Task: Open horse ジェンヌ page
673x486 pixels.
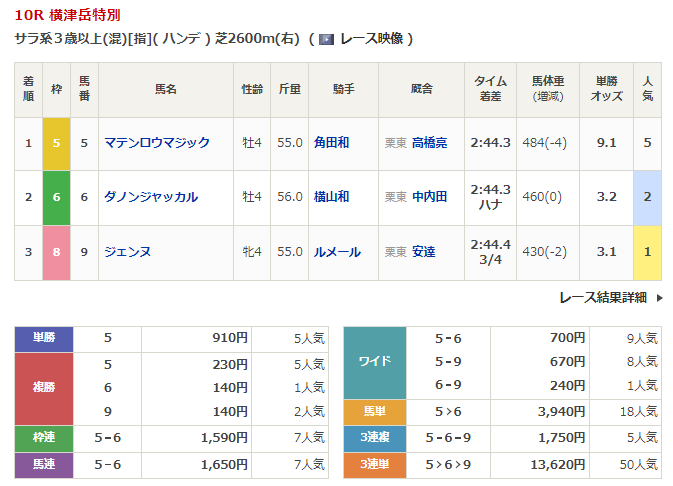Action: (x=128, y=252)
